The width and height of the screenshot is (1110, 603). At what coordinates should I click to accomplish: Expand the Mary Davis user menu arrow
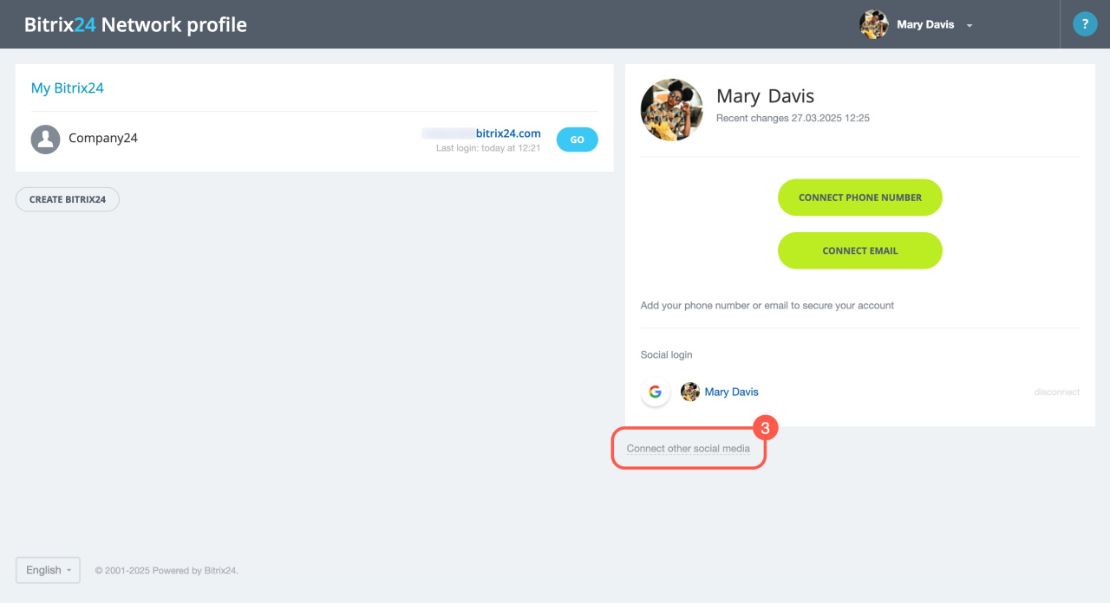pyautogui.click(x=970, y=25)
